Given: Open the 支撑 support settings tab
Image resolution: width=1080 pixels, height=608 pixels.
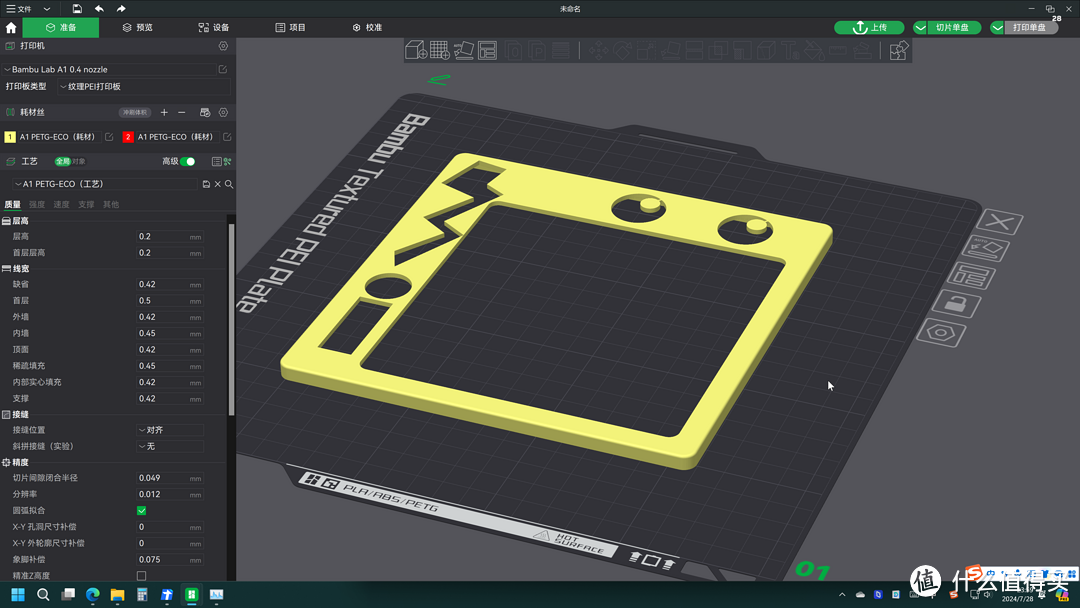Looking at the screenshot, I should click(86, 205).
